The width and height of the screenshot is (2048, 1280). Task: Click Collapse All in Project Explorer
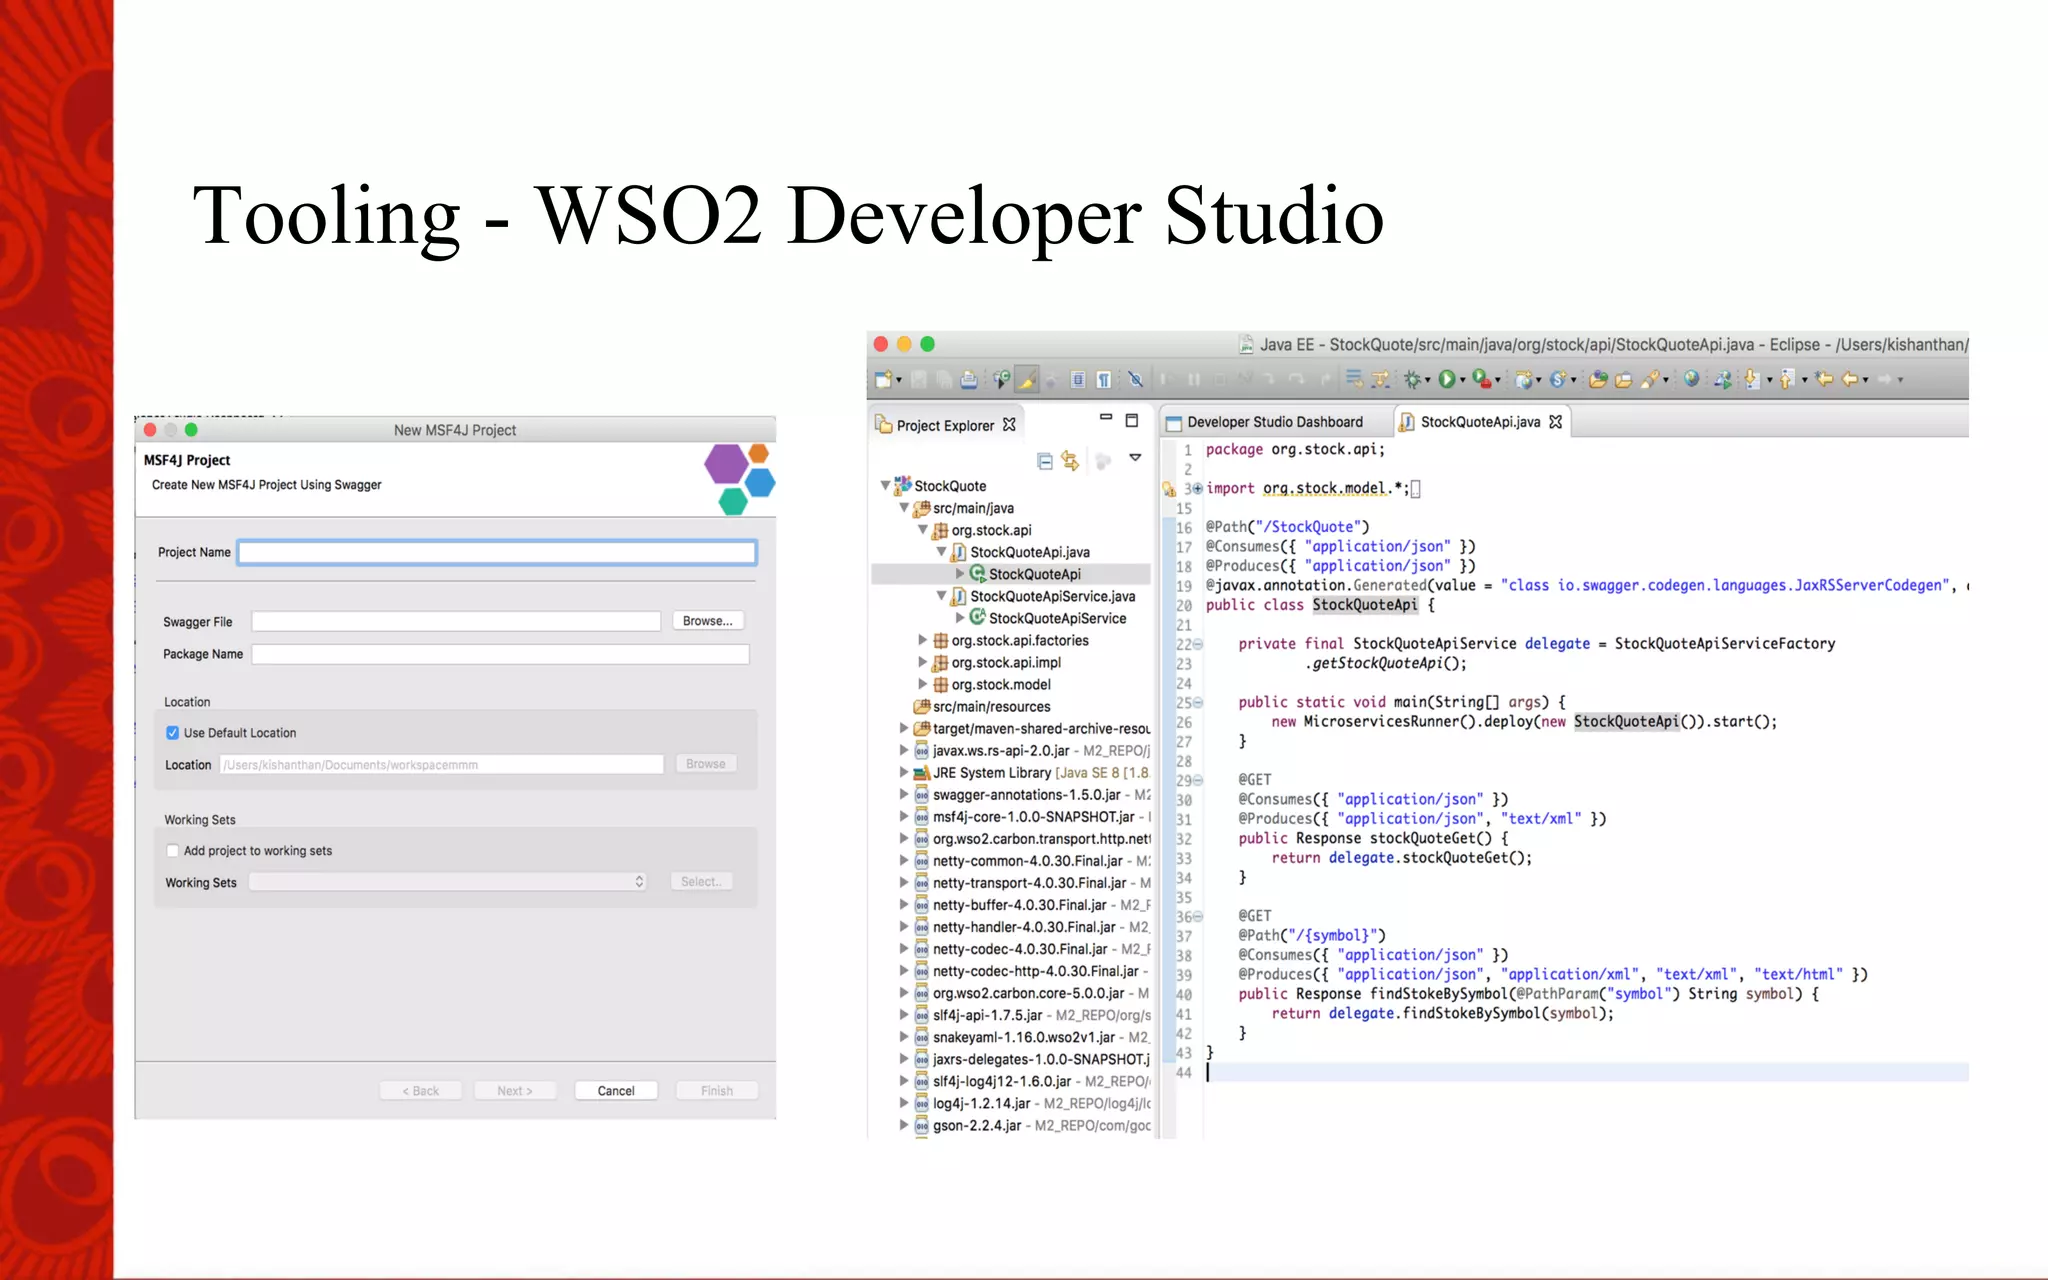1045,461
